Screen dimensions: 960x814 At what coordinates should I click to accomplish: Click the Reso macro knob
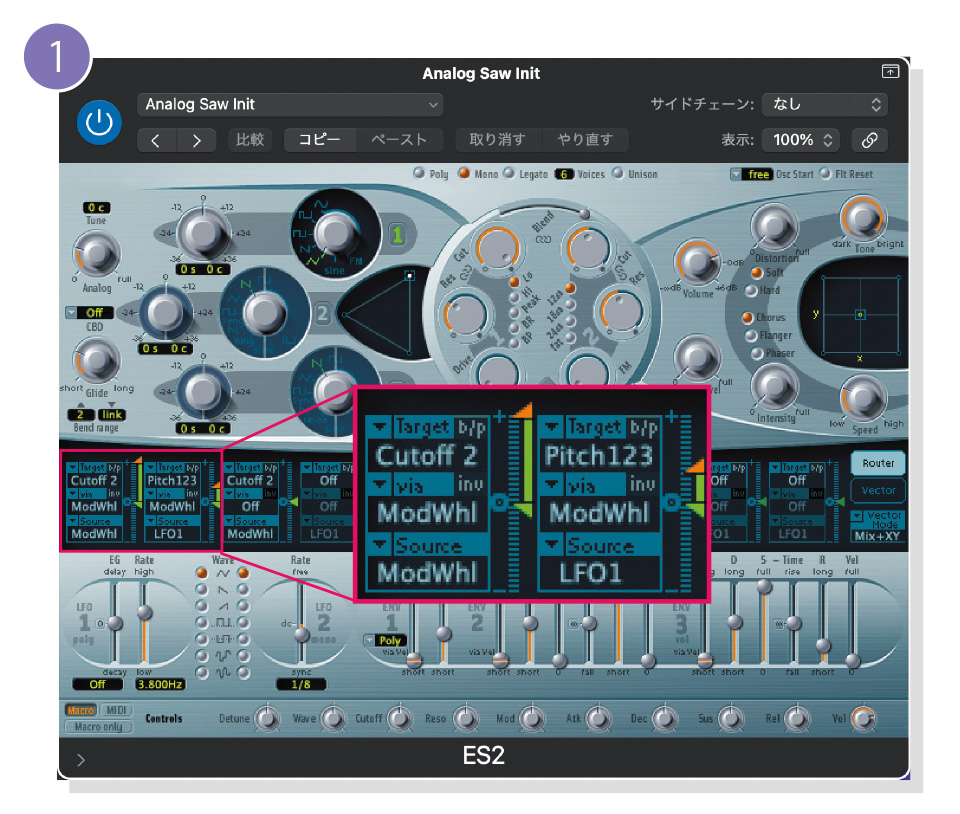(465, 719)
